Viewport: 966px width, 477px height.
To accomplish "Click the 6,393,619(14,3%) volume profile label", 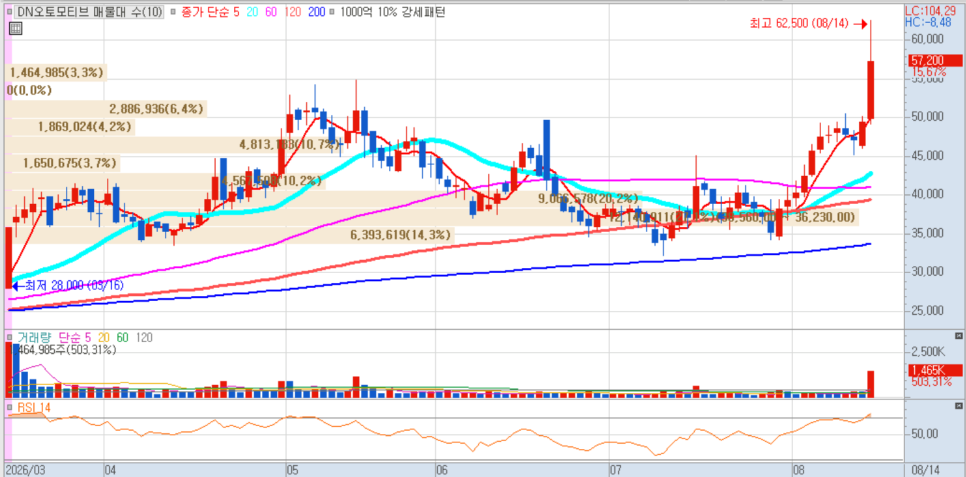I will tap(401, 235).
